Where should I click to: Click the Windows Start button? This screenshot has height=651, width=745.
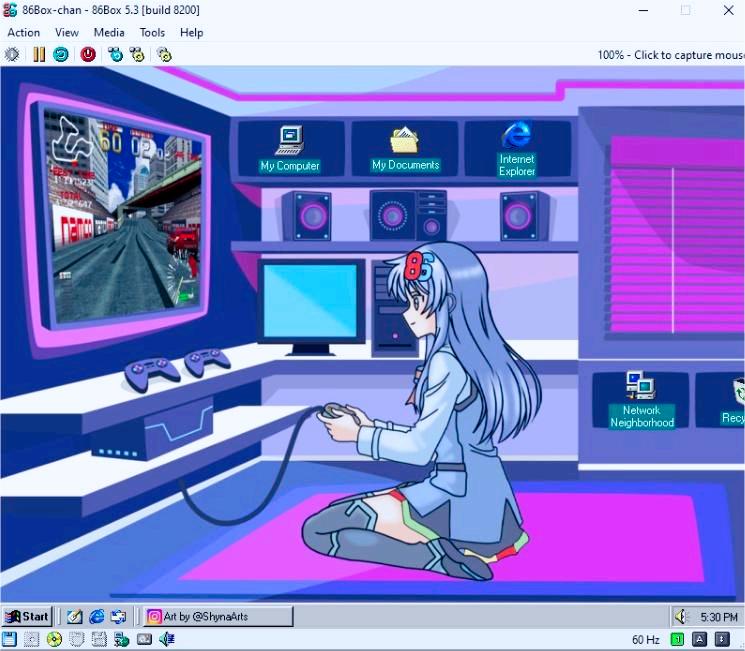(x=27, y=617)
